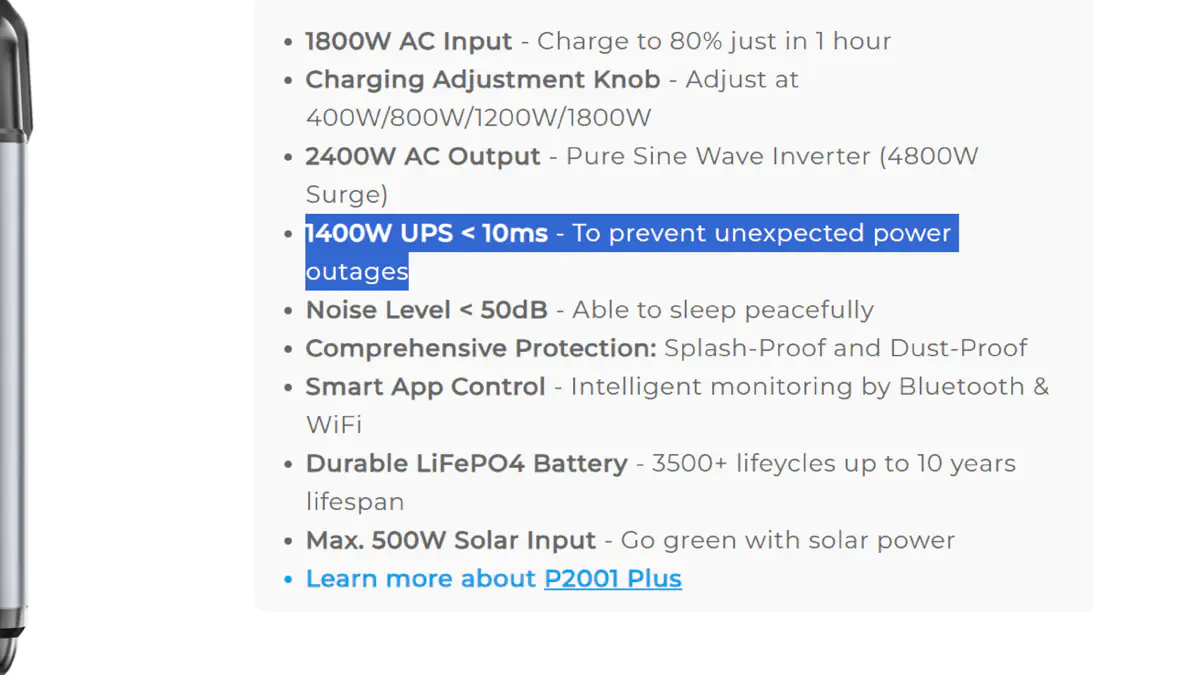The width and height of the screenshot is (1200, 675).
Task: Click the highlighted '1400W UPS < 10ms' heading
Action: tap(427, 233)
